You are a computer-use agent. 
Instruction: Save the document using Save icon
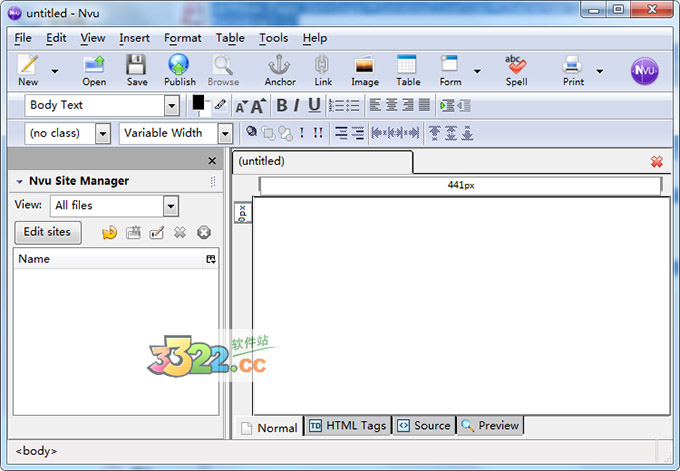(137, 70)
